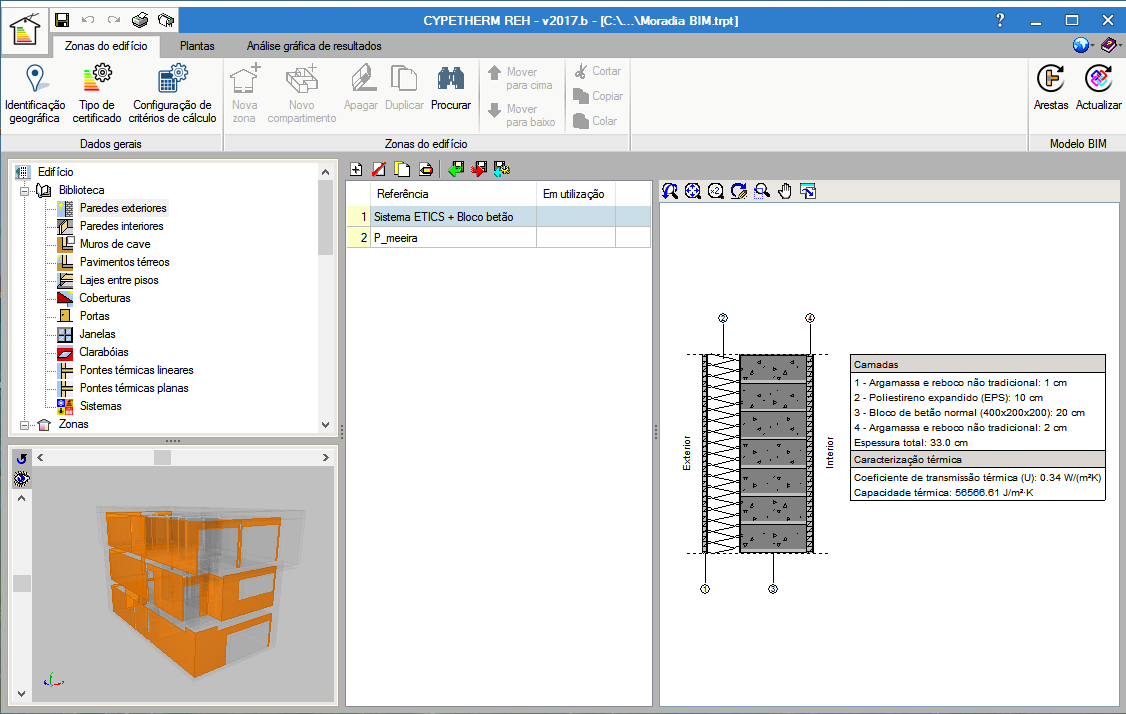The width and height of the screenshot is (1126, 714).
Task: Switch to the Zonas do edifício tab
Action: coord(106,46)
